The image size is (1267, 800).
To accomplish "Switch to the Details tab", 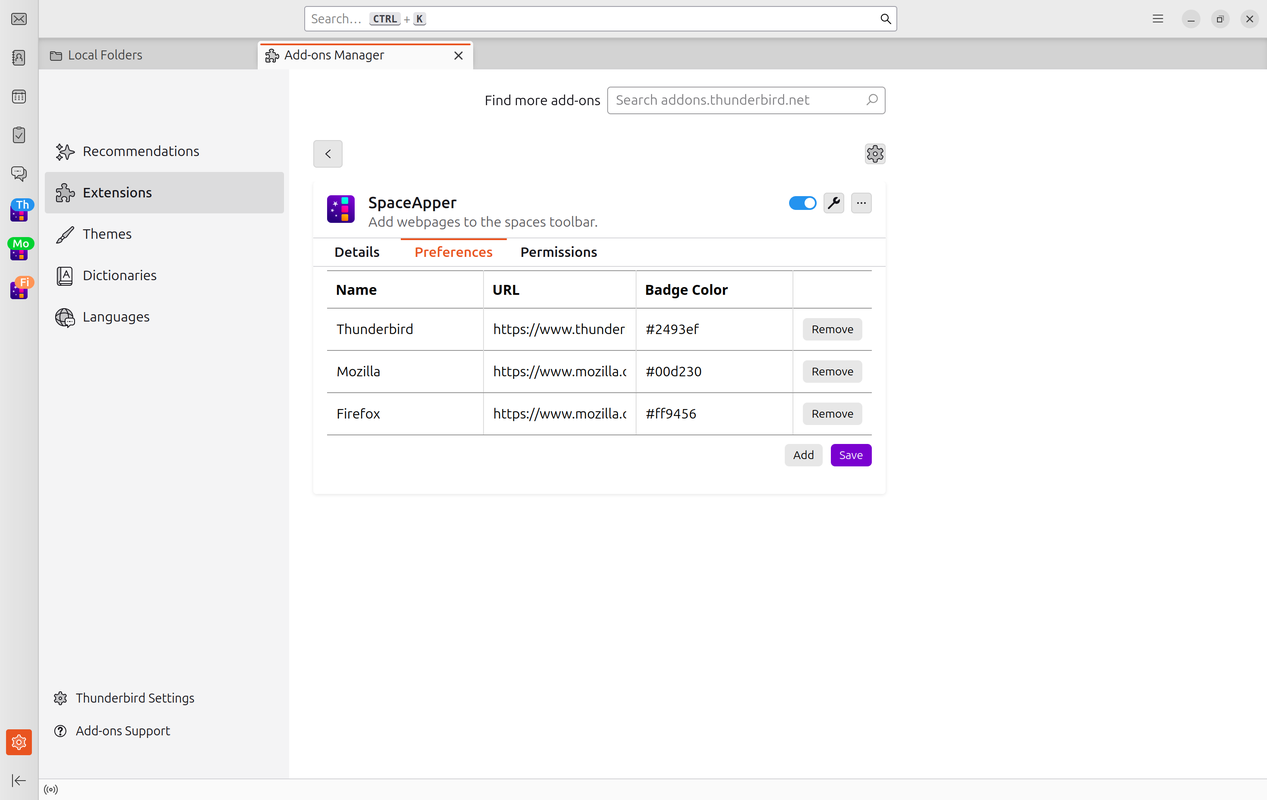I will tap(357, 252).
